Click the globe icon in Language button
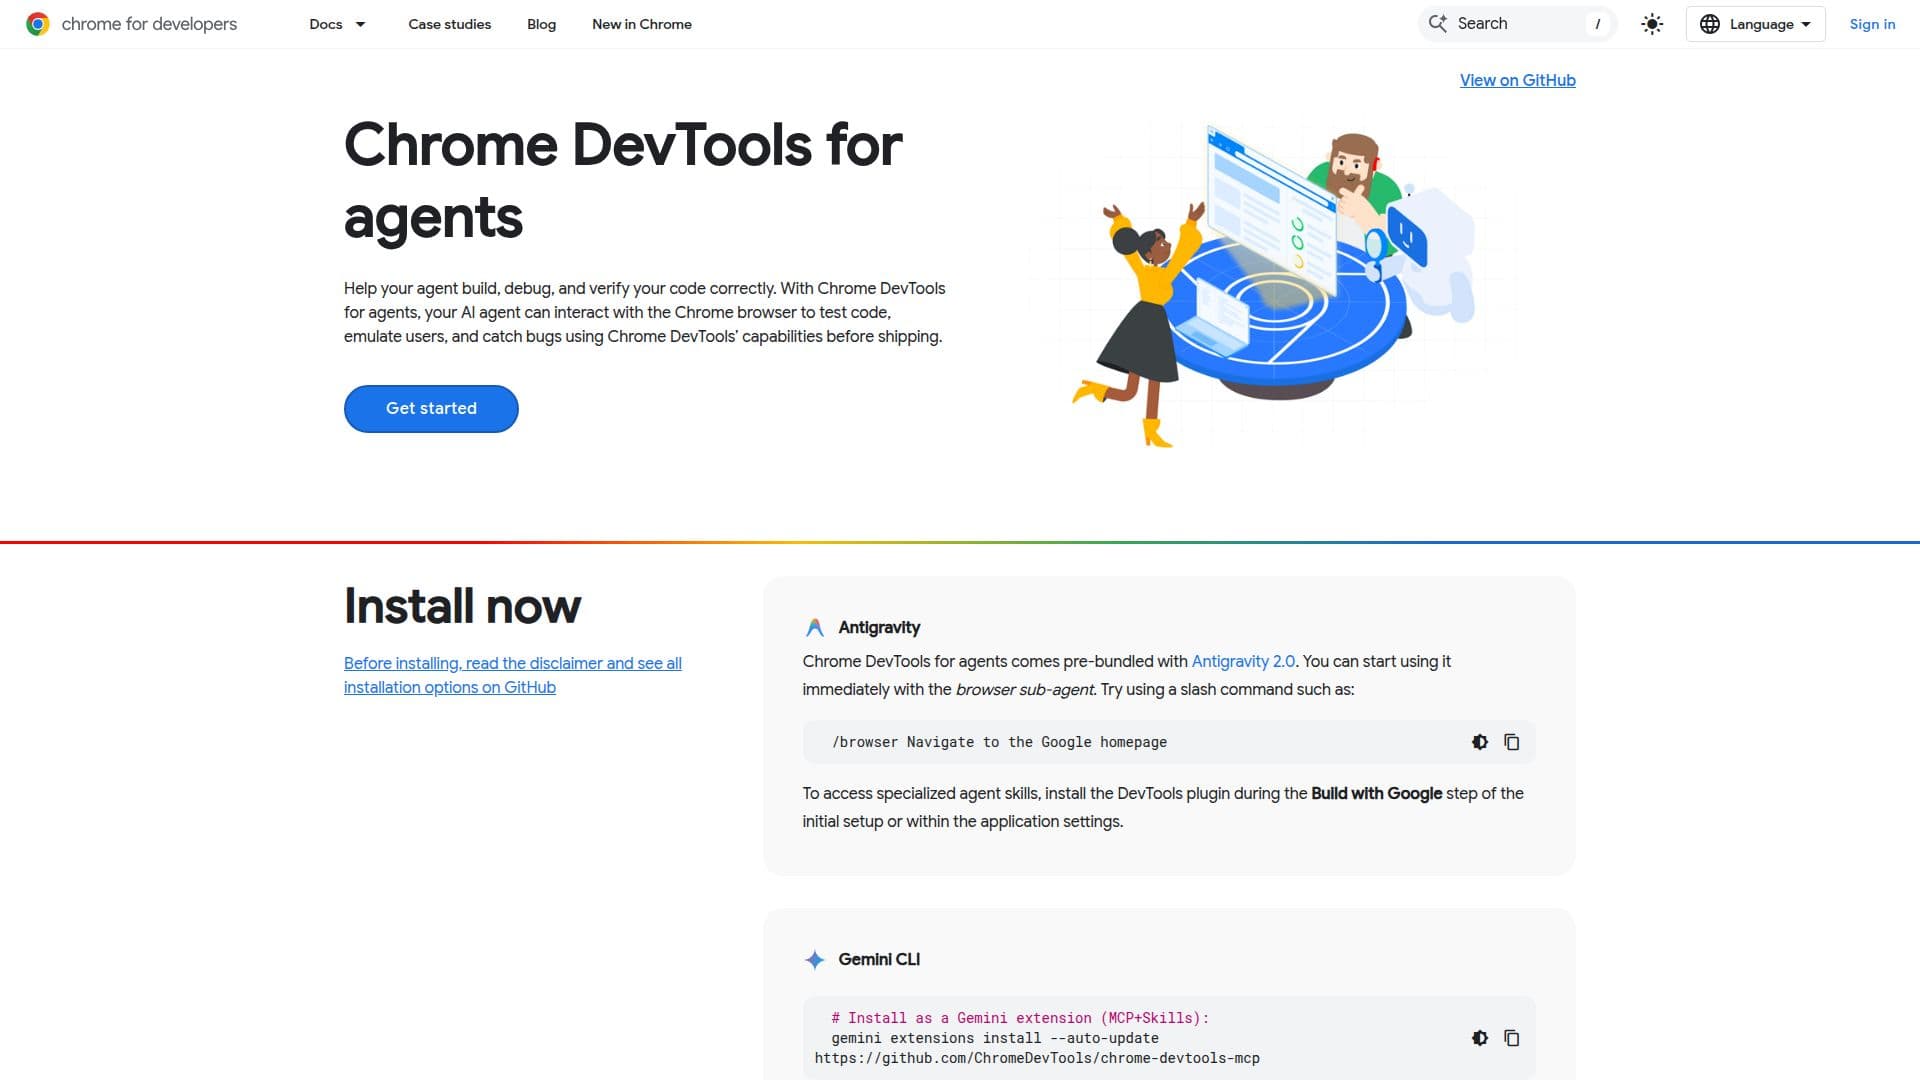The width and height of the screenshot is (1920, 1080). click(1710, 24)
